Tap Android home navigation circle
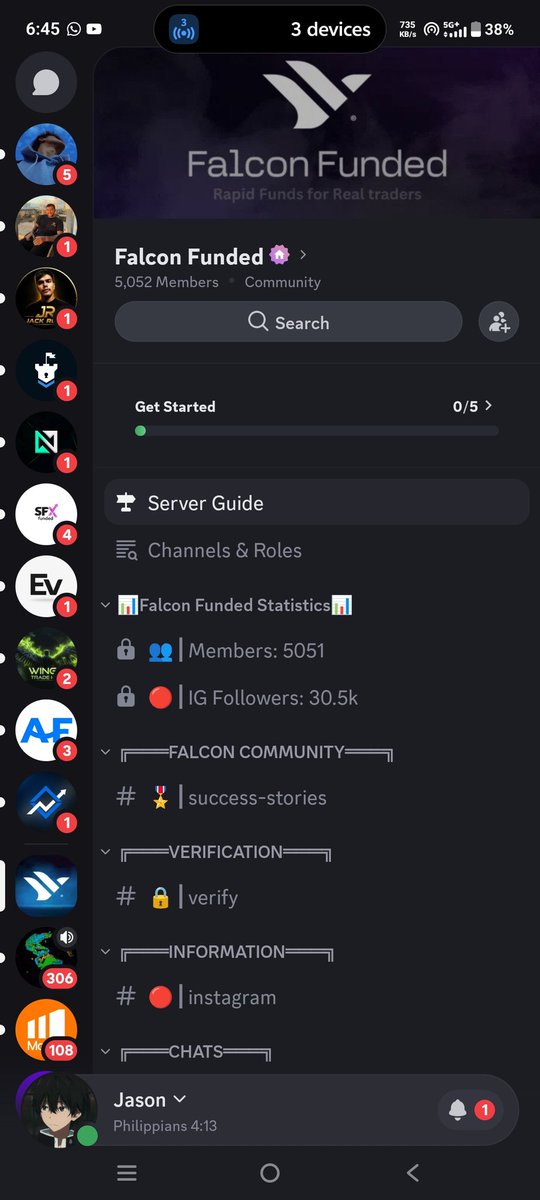Viewport: 540px width, 1200px height. (269, 1173)
